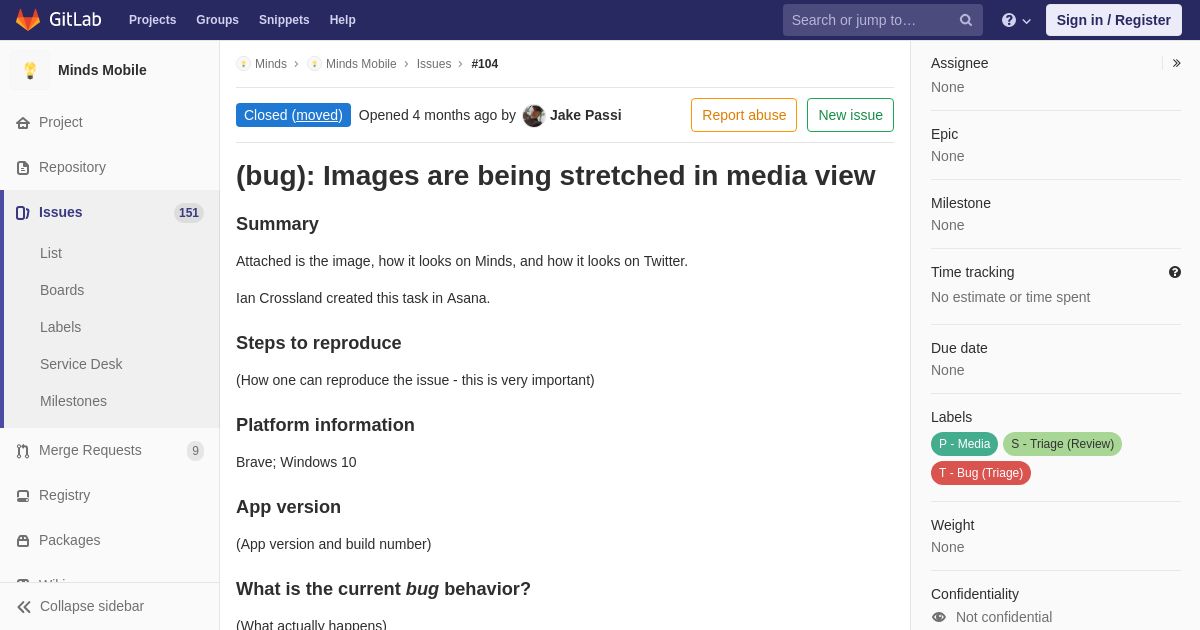
Task: Click the Platform information heading
Action: click(325, 425)
